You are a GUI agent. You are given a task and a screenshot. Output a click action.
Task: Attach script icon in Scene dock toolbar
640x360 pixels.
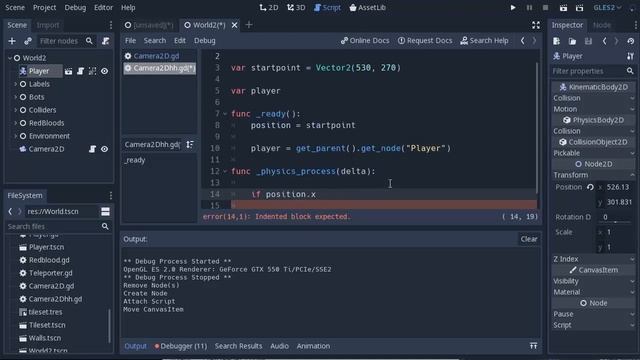click(x=106, y=41)
